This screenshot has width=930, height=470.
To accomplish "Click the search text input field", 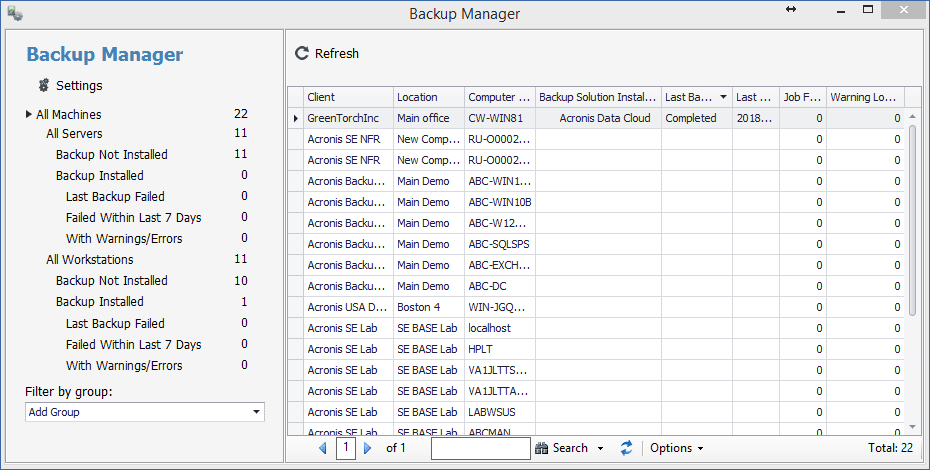I will [x=480, y=449].
